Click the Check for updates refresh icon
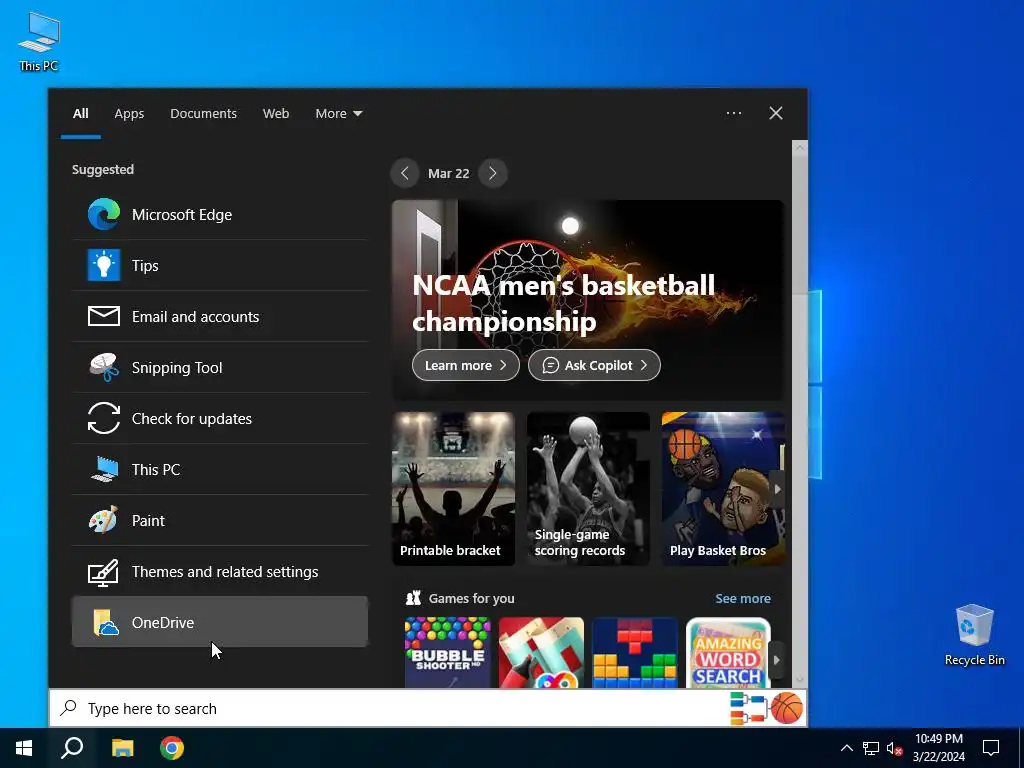1024x768 pixels. pyautogui.click(x=104, y=418)
